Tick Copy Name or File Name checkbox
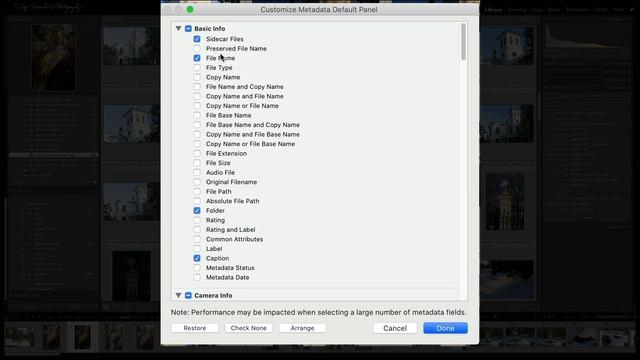The height and width of the screenshot is (360, 640). coord(197,106)
